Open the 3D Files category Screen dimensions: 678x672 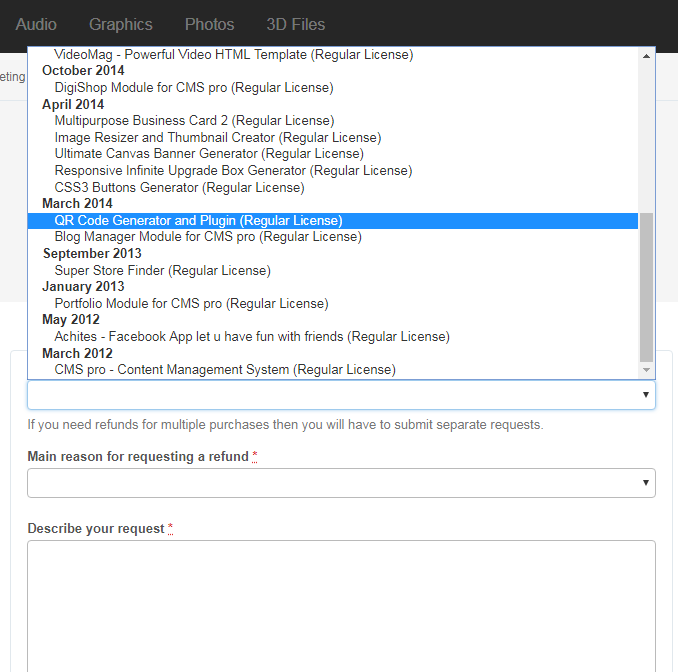pos(295,24)
